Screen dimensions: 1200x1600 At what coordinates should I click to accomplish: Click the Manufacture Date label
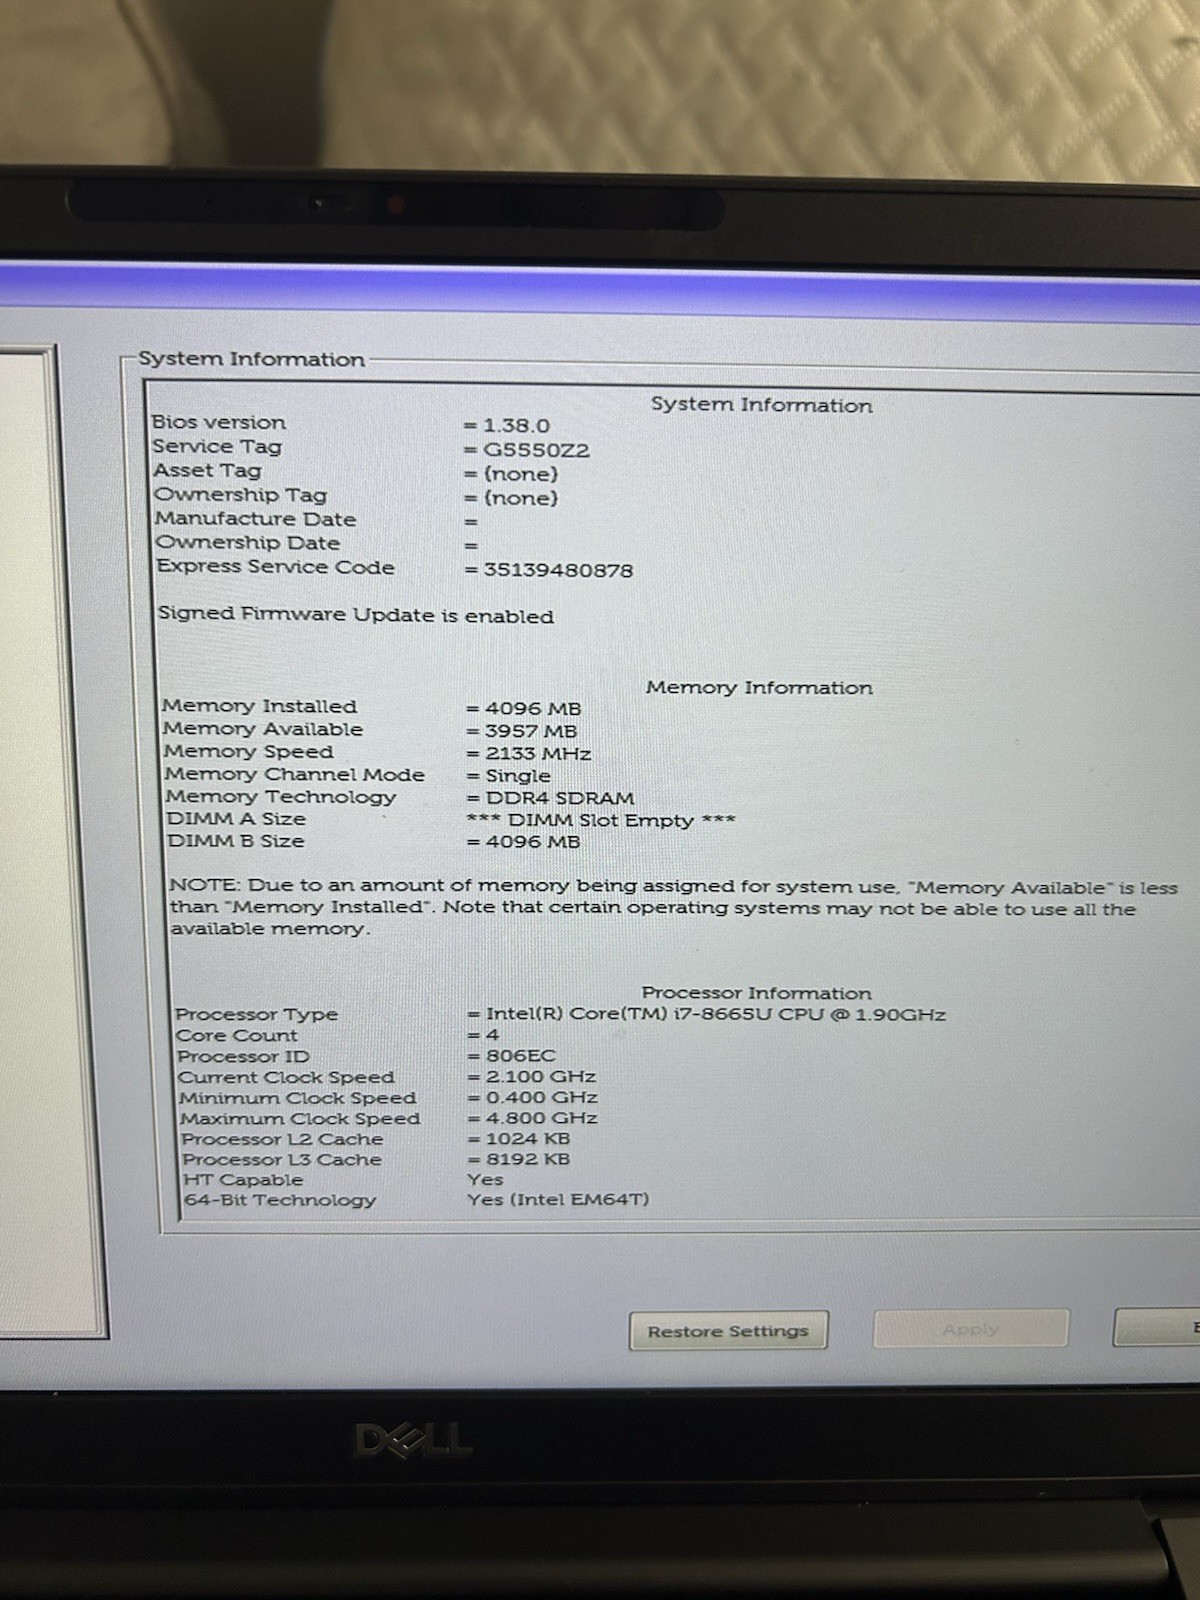tap(255, 519)
